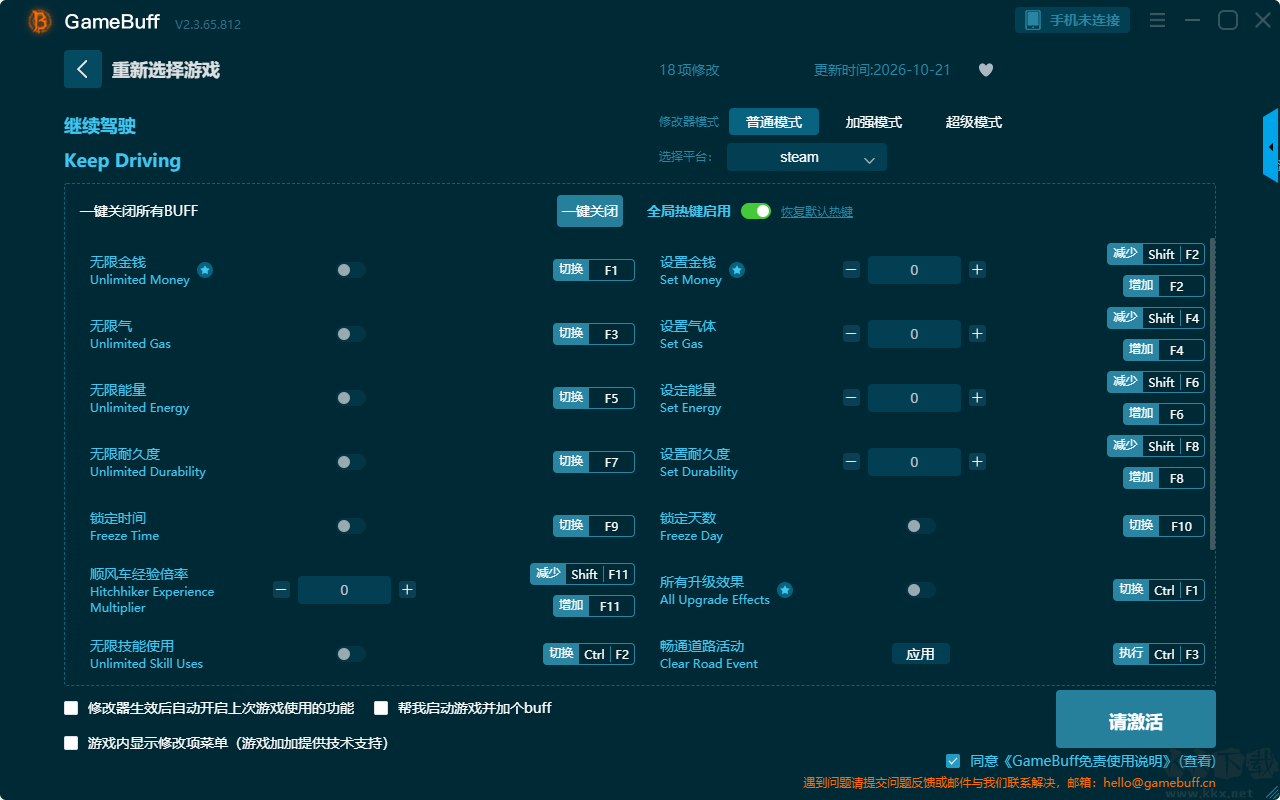The height and width of the screenshot is (800, 1280).
Task: Disable the global hotkey toggle 全局热键启用
Action: [756, 211]
